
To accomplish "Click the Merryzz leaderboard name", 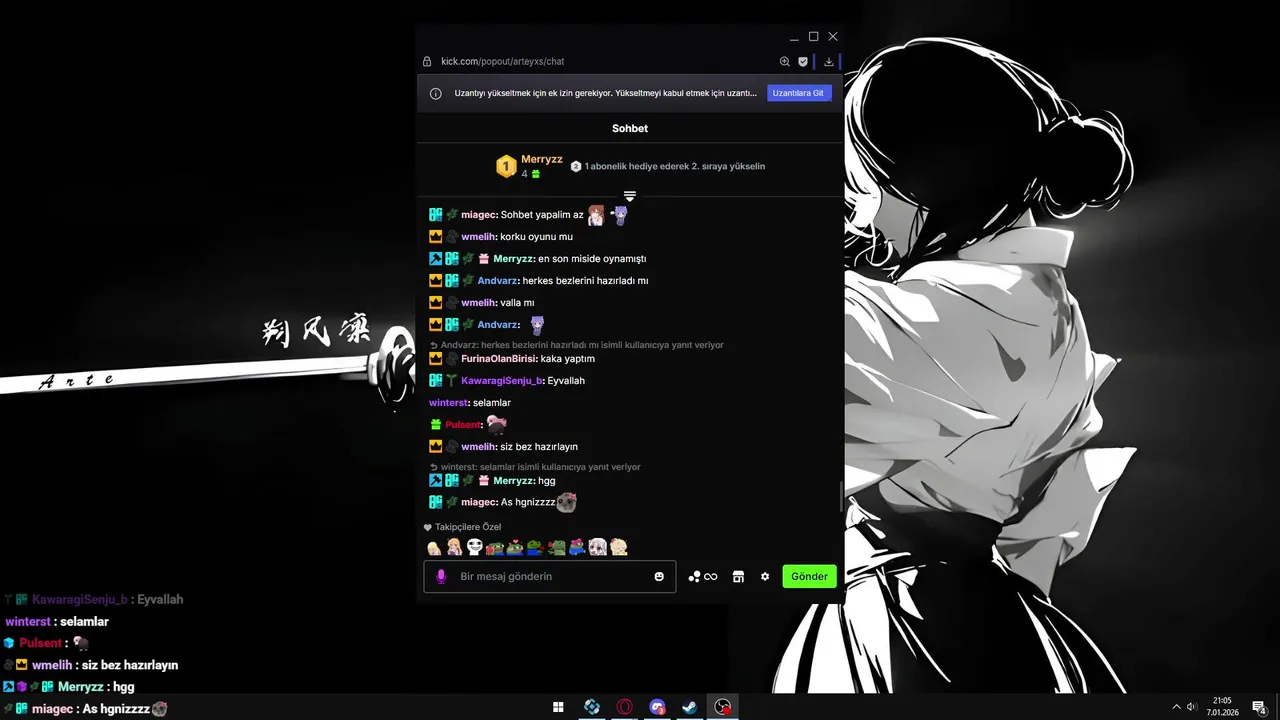I will pos(542,159).
